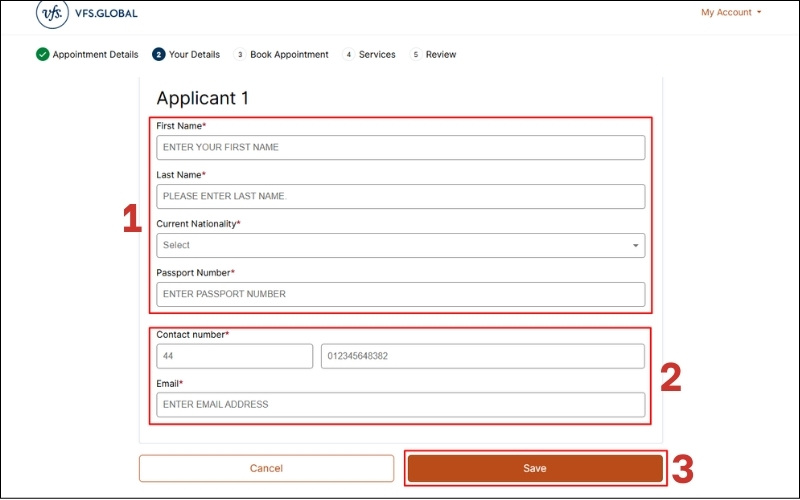Viewport: 800px width, 500px height.
Task: Switch to the Review step
Action: (441, 55)
